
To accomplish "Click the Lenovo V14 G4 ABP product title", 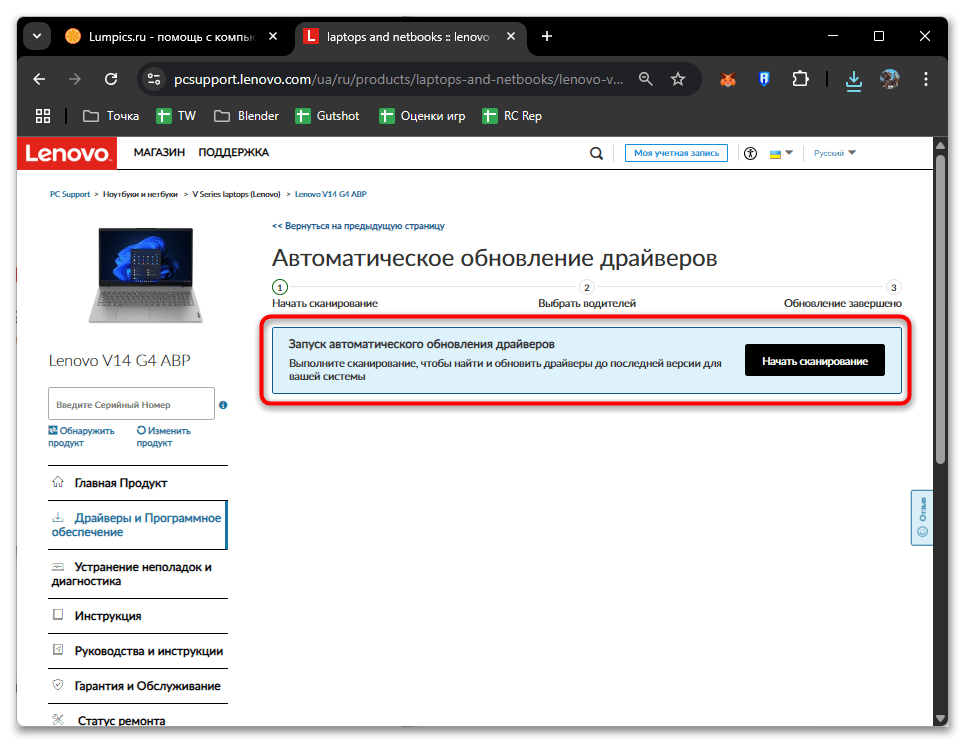I will point(119,360).
